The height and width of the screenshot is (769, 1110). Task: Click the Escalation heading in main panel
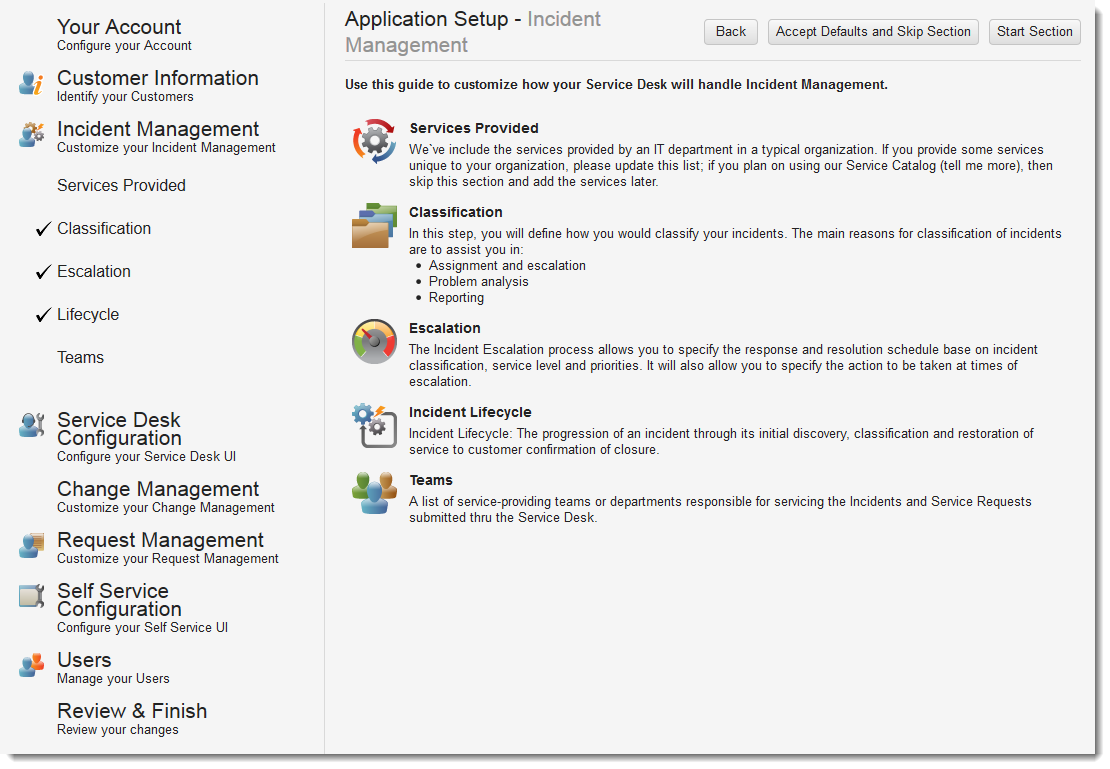coord(445,329)
